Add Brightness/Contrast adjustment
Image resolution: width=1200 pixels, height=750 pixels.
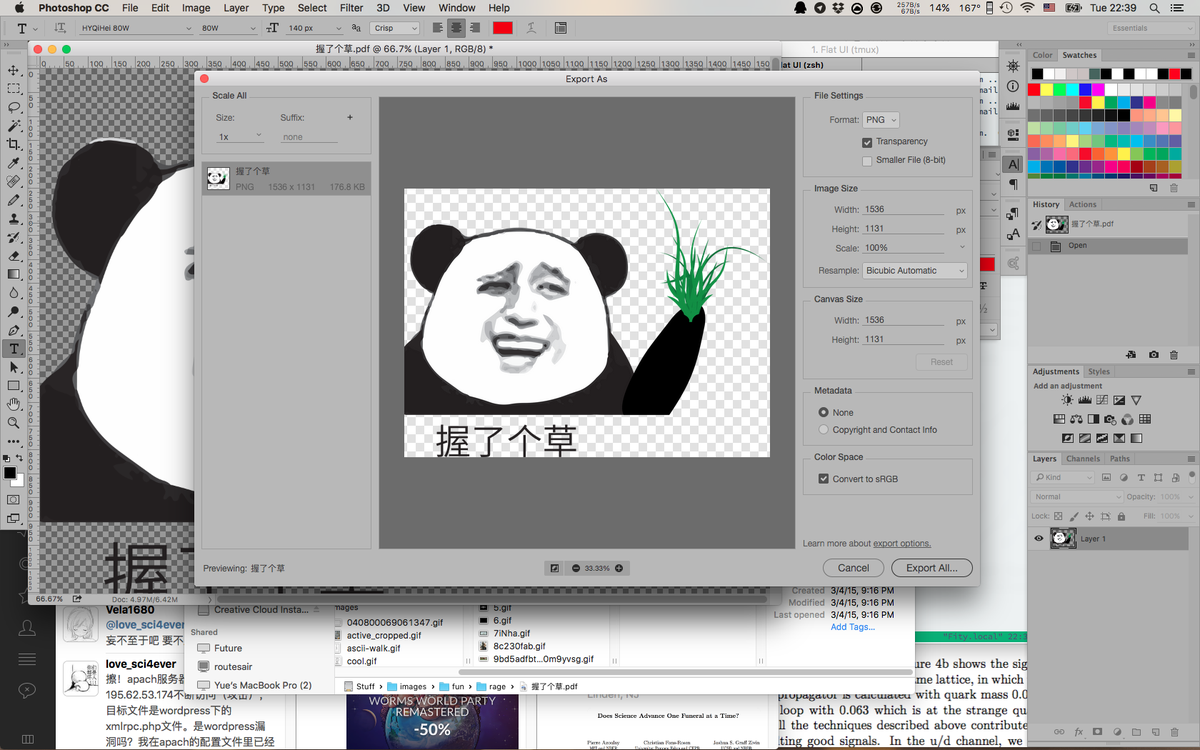tap(1068, 401)
